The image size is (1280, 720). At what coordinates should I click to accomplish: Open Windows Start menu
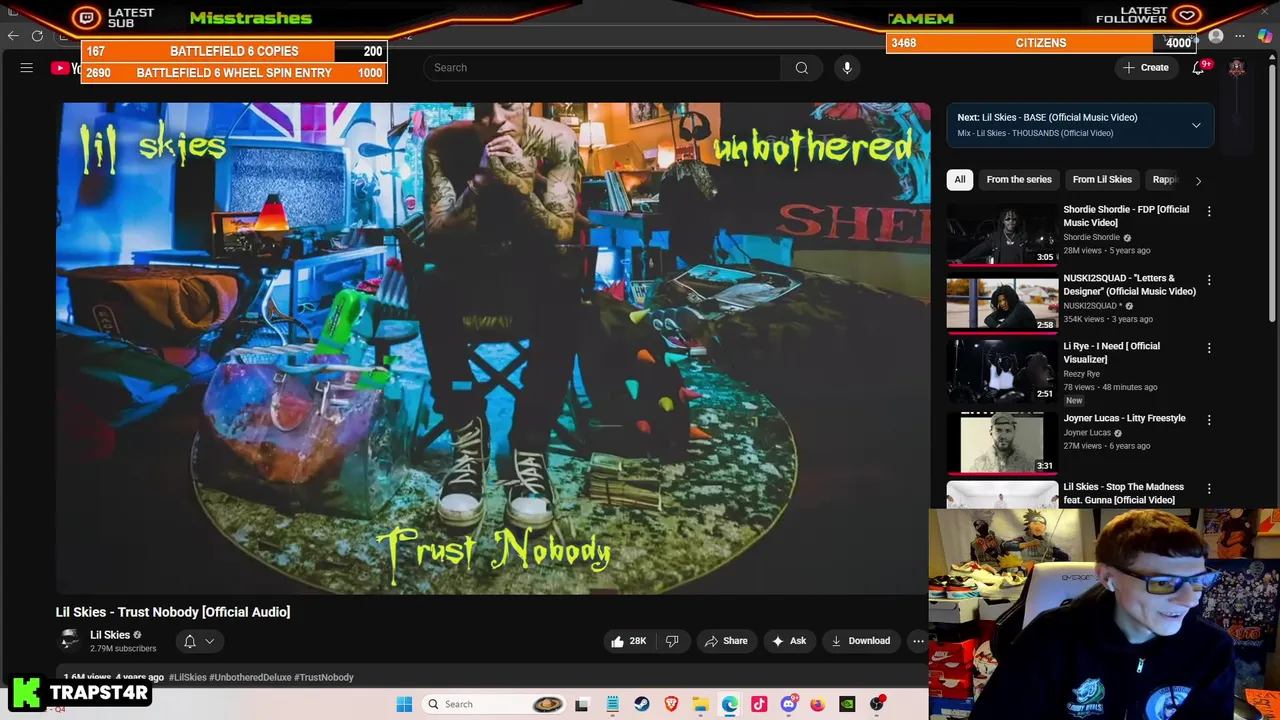click(404, 704)
